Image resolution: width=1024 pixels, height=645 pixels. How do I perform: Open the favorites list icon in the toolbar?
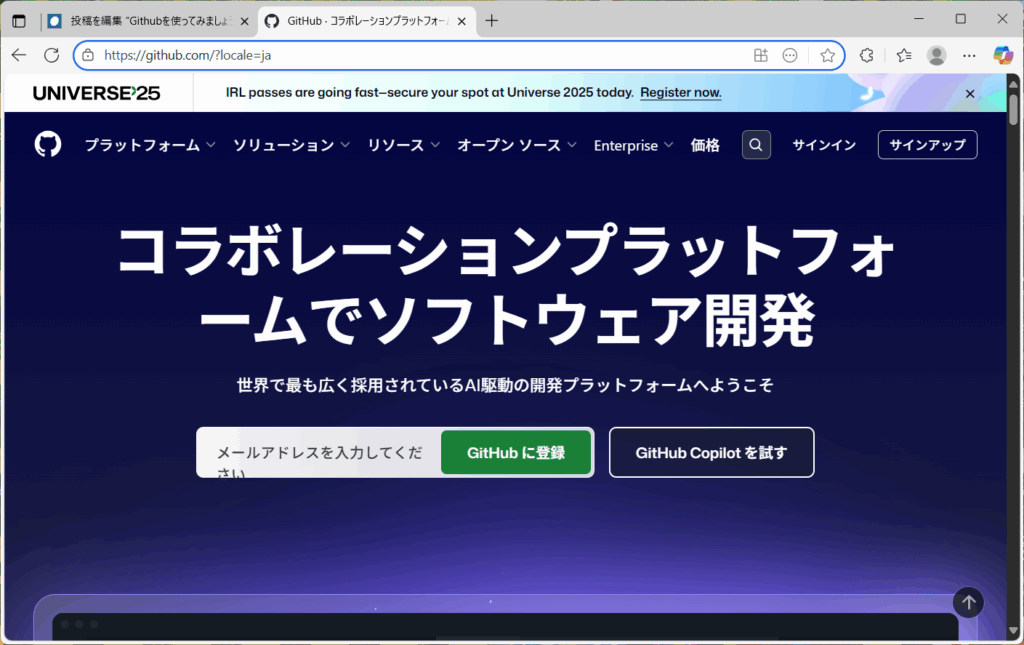tap(904, 55)
